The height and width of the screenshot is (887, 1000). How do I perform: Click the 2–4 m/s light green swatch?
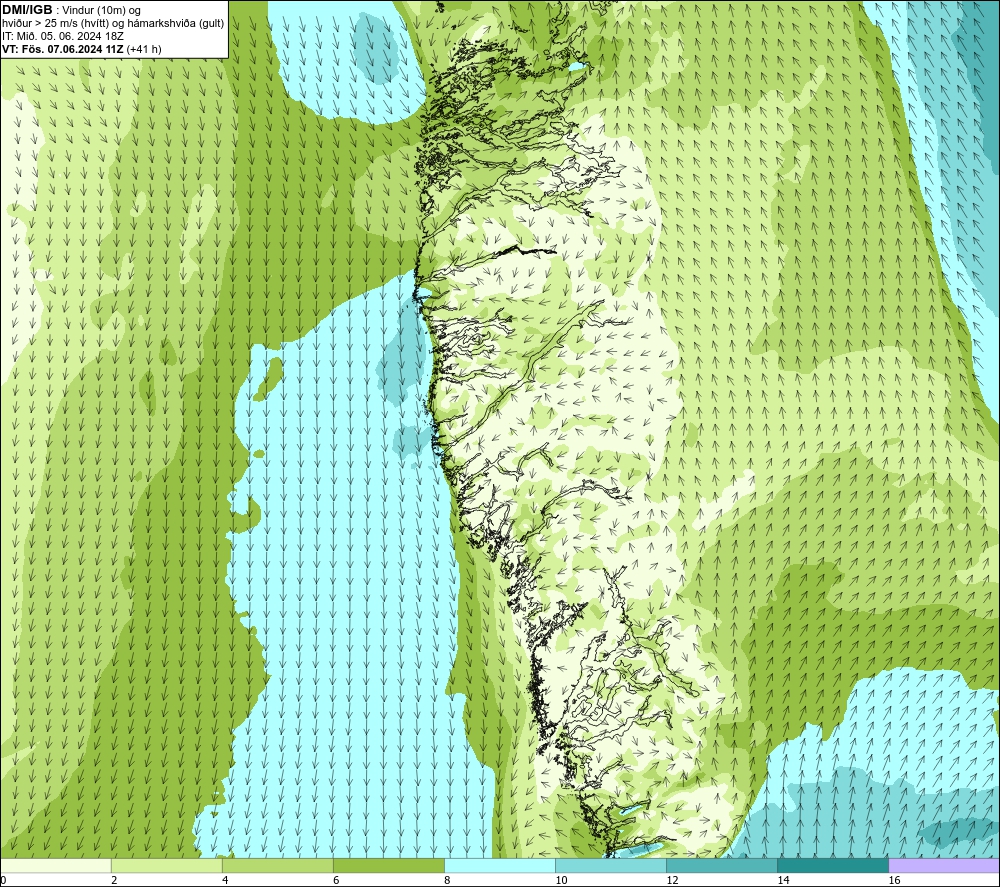tap(167, 865)
